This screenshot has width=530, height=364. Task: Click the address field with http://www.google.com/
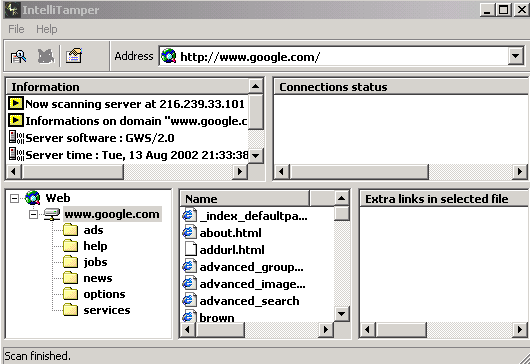(x=341, y=56)
